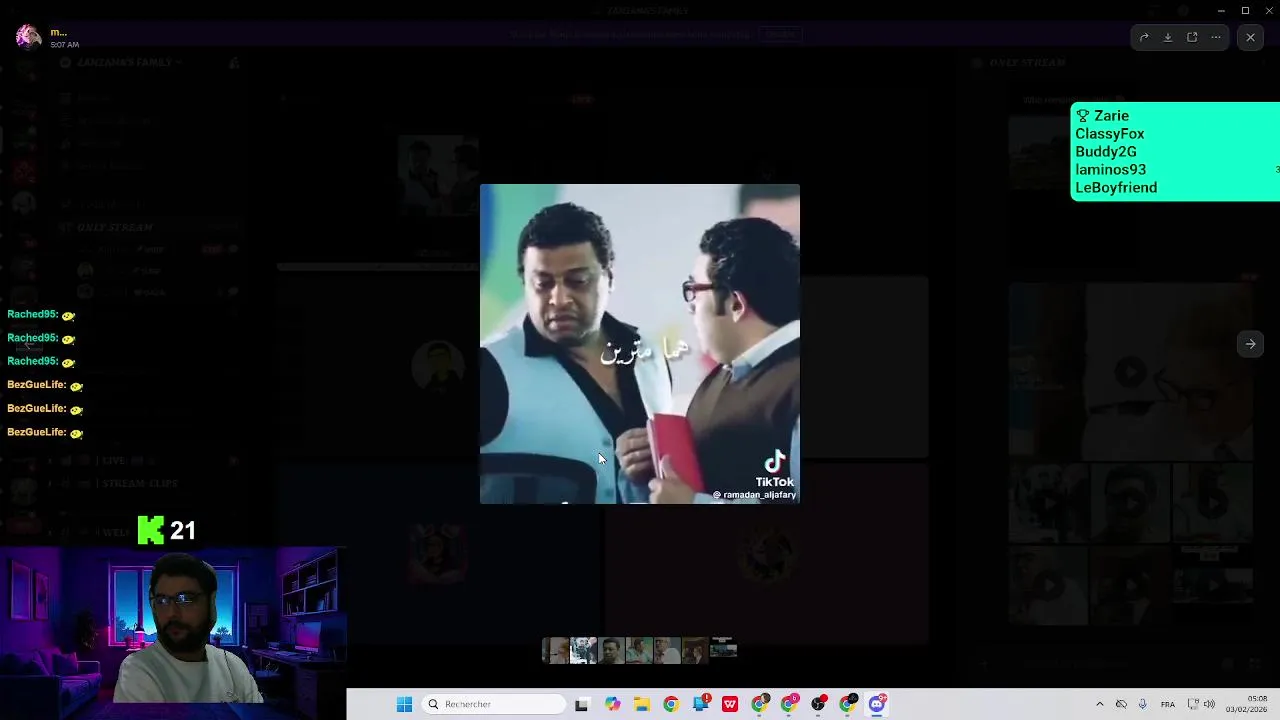The width and height of the screenshot is (1280, 720).
Task: Minimize the Discord window
Action: [x=1221, y=10]
